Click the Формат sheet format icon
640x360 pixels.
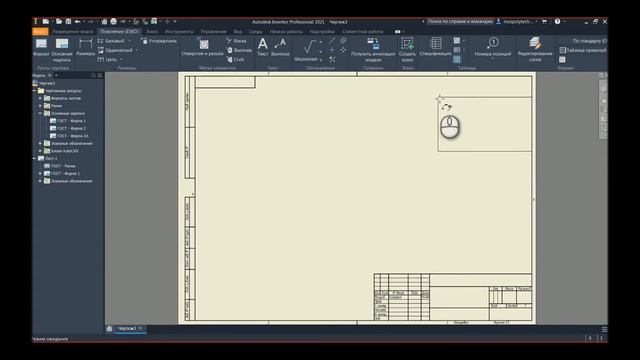[41, 44]
